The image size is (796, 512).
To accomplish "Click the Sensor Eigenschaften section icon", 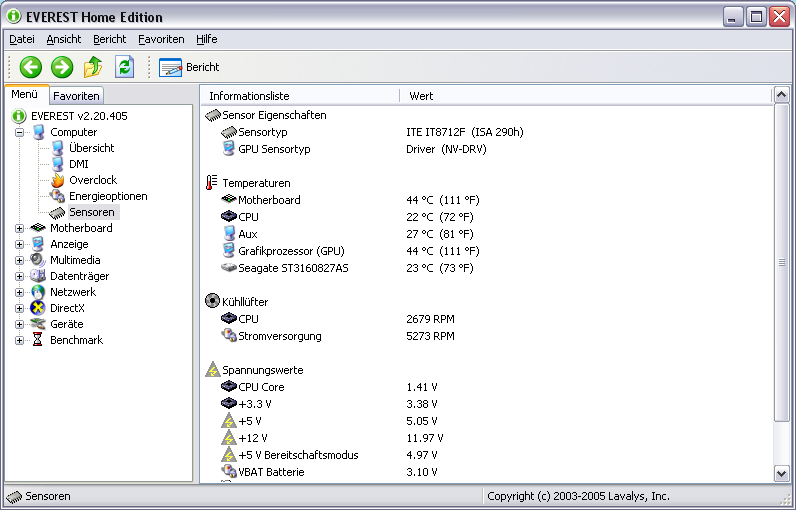I will (x=213, y=116).
